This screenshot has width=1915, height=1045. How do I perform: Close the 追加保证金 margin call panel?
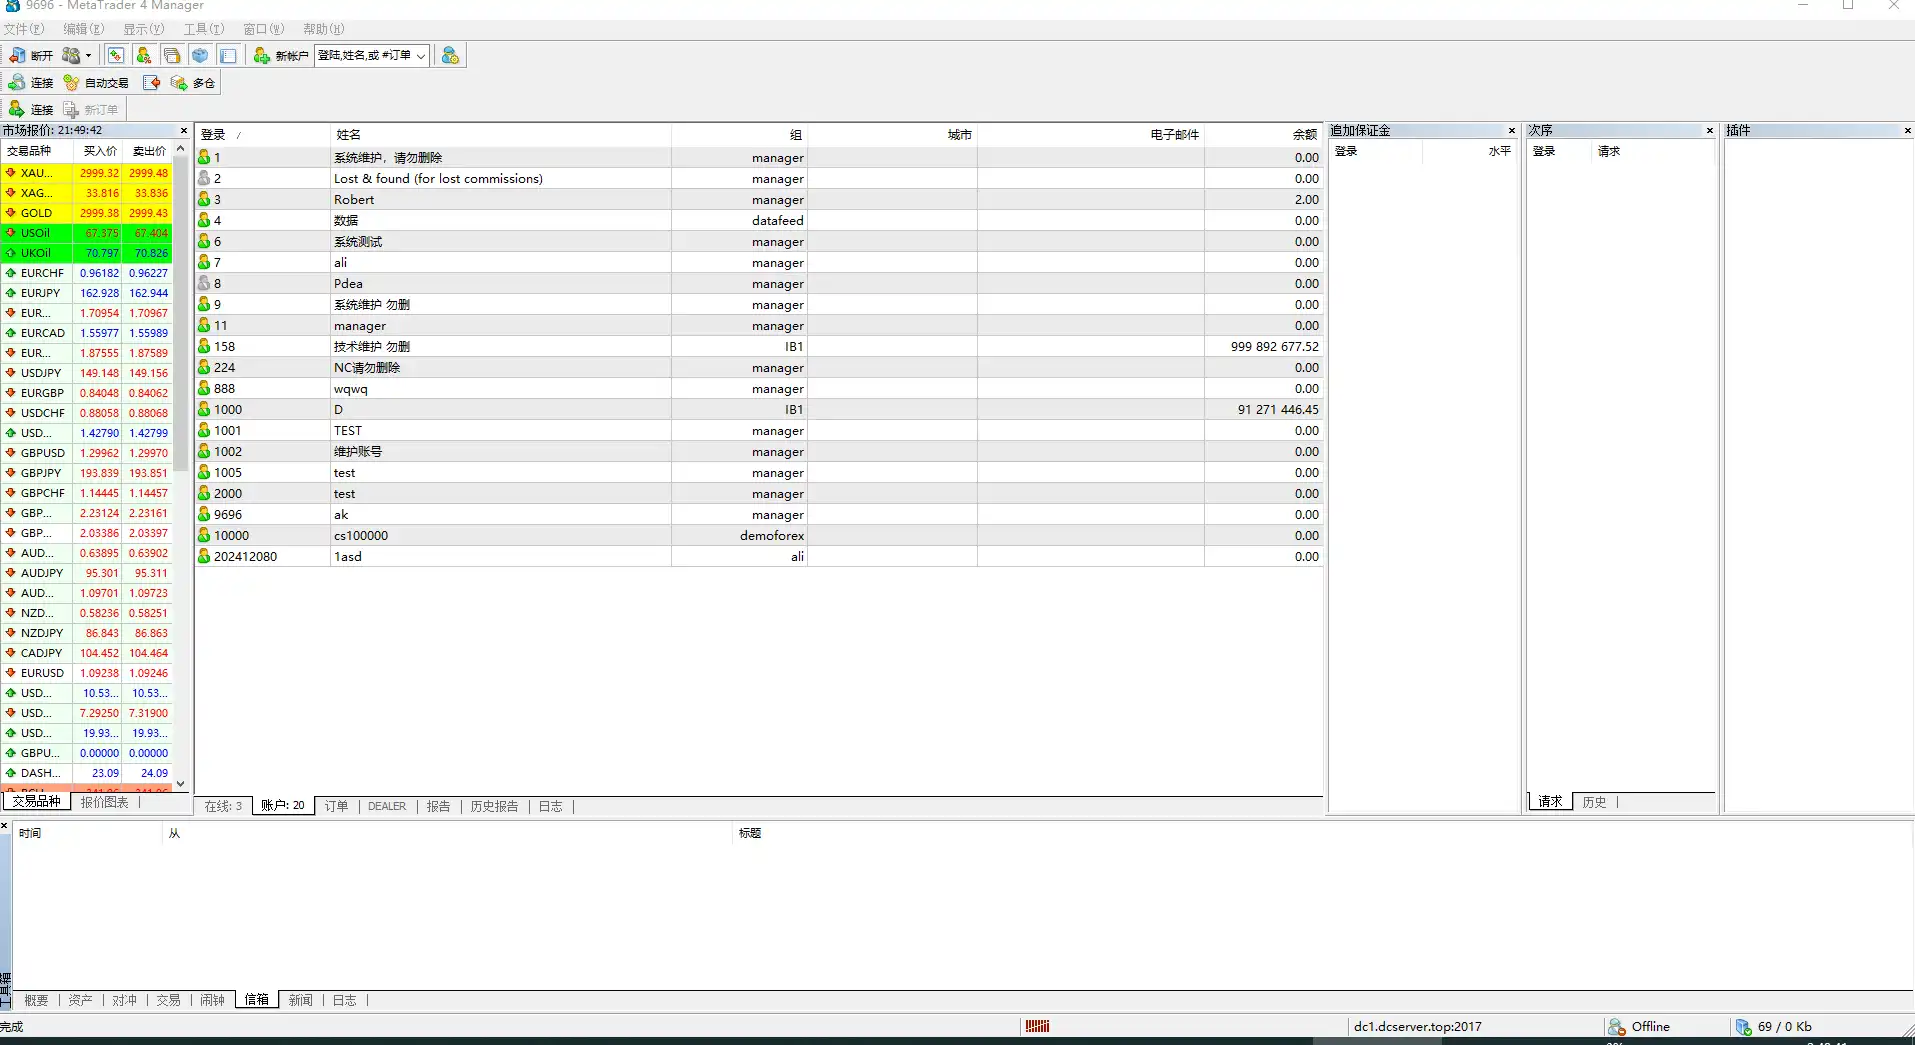pyautogui.click(x=1512, y=131)
